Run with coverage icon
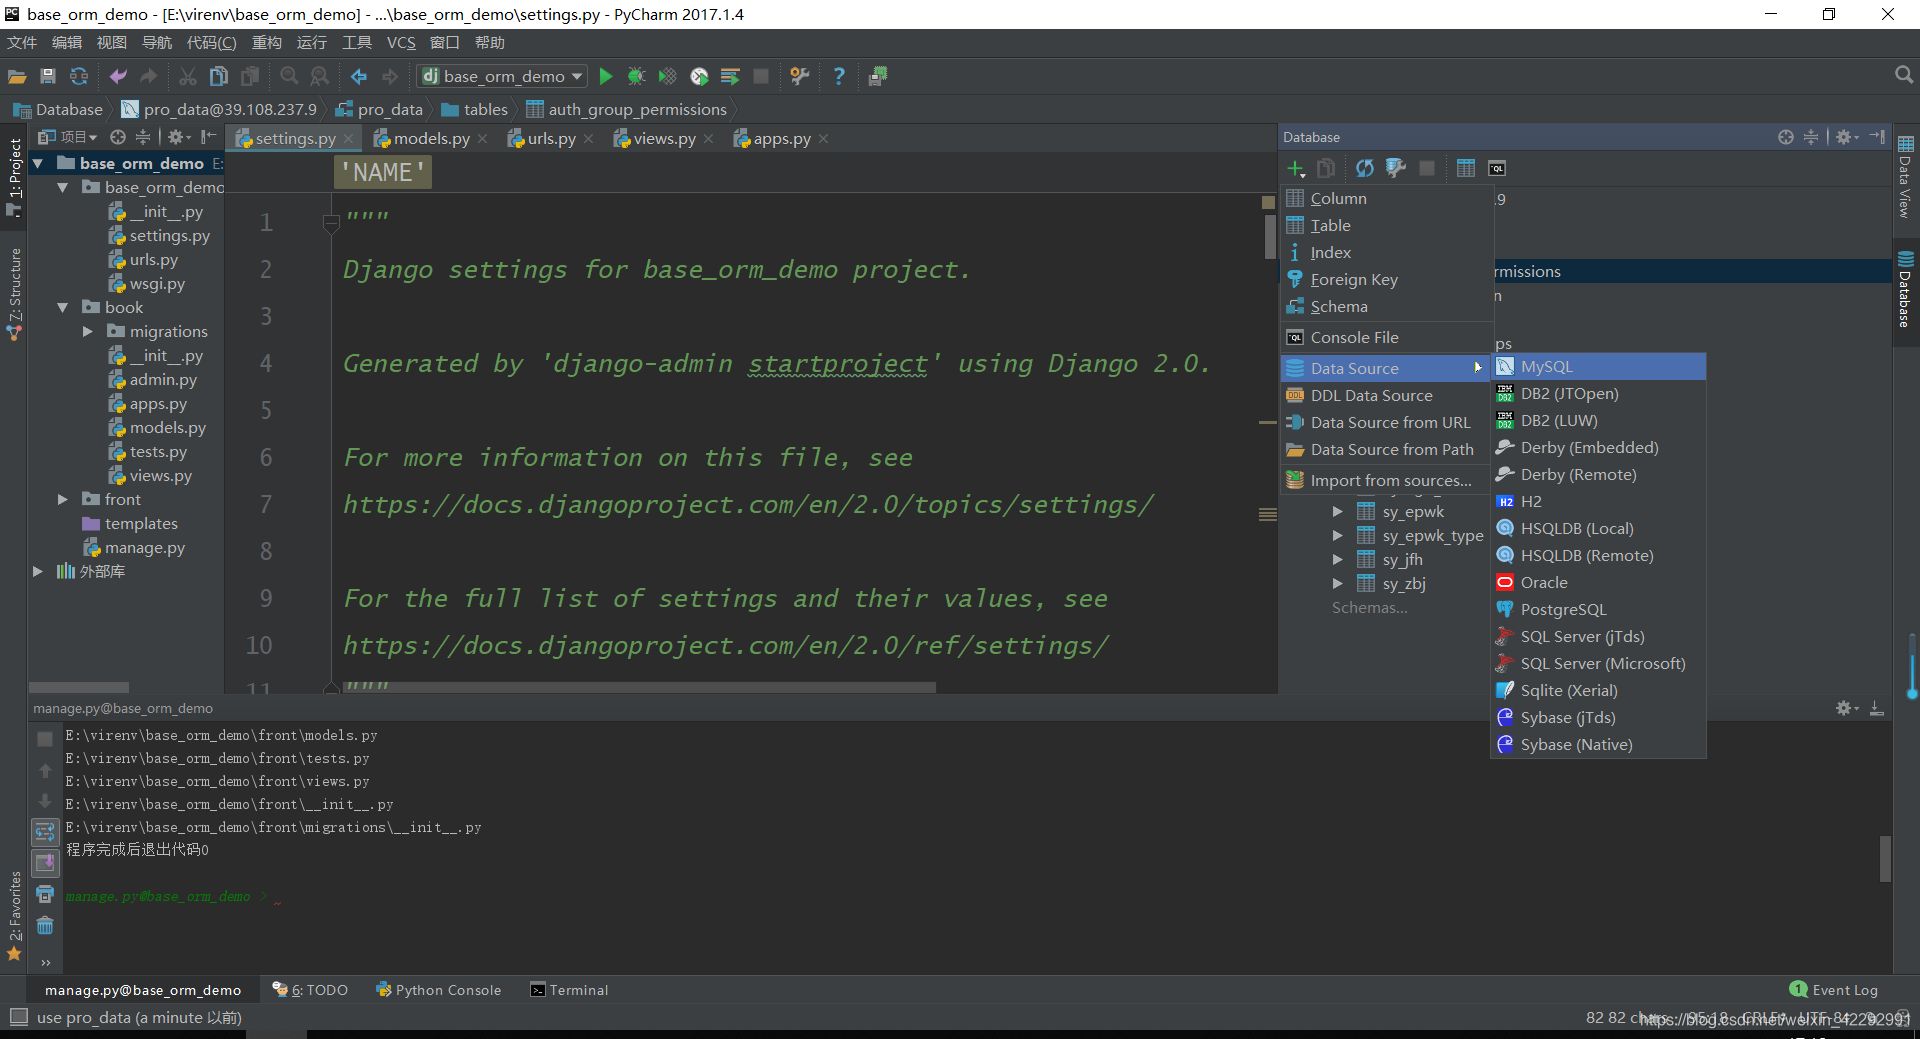The height and width of the screenshot is (1039, 1920). pyautogui.click(x=667, y=76)
